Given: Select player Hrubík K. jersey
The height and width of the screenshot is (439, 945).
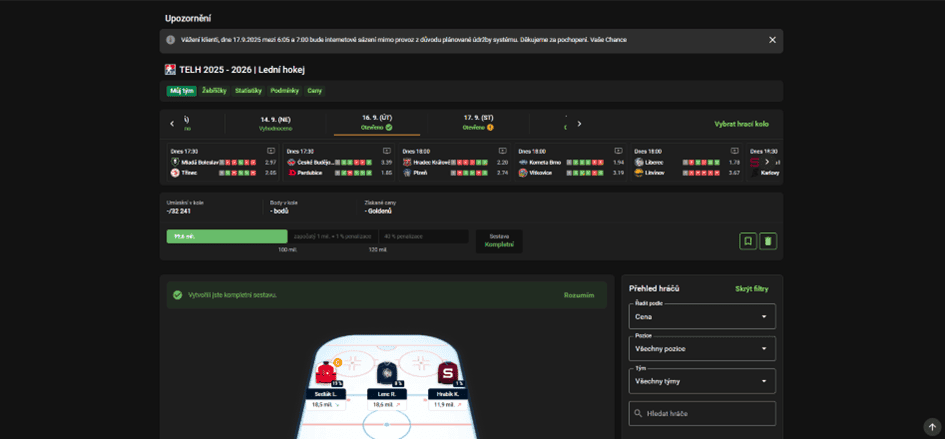Looking at the screenshot, I should click(448, 373).
